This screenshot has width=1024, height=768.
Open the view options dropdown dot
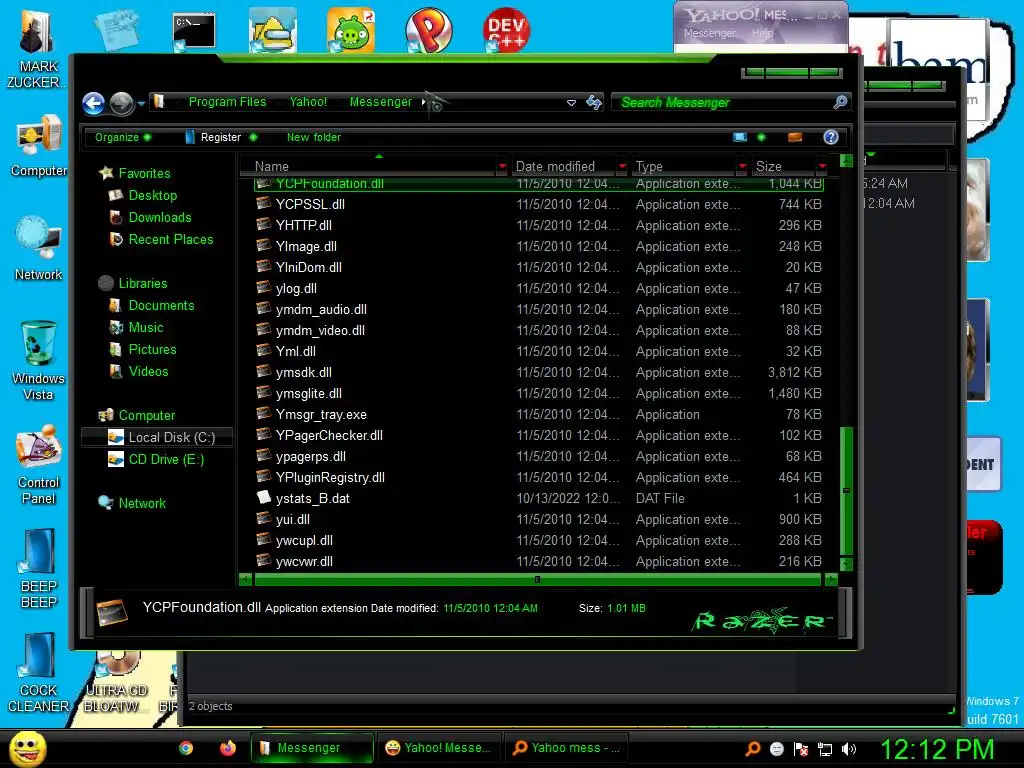coord(761,137)
